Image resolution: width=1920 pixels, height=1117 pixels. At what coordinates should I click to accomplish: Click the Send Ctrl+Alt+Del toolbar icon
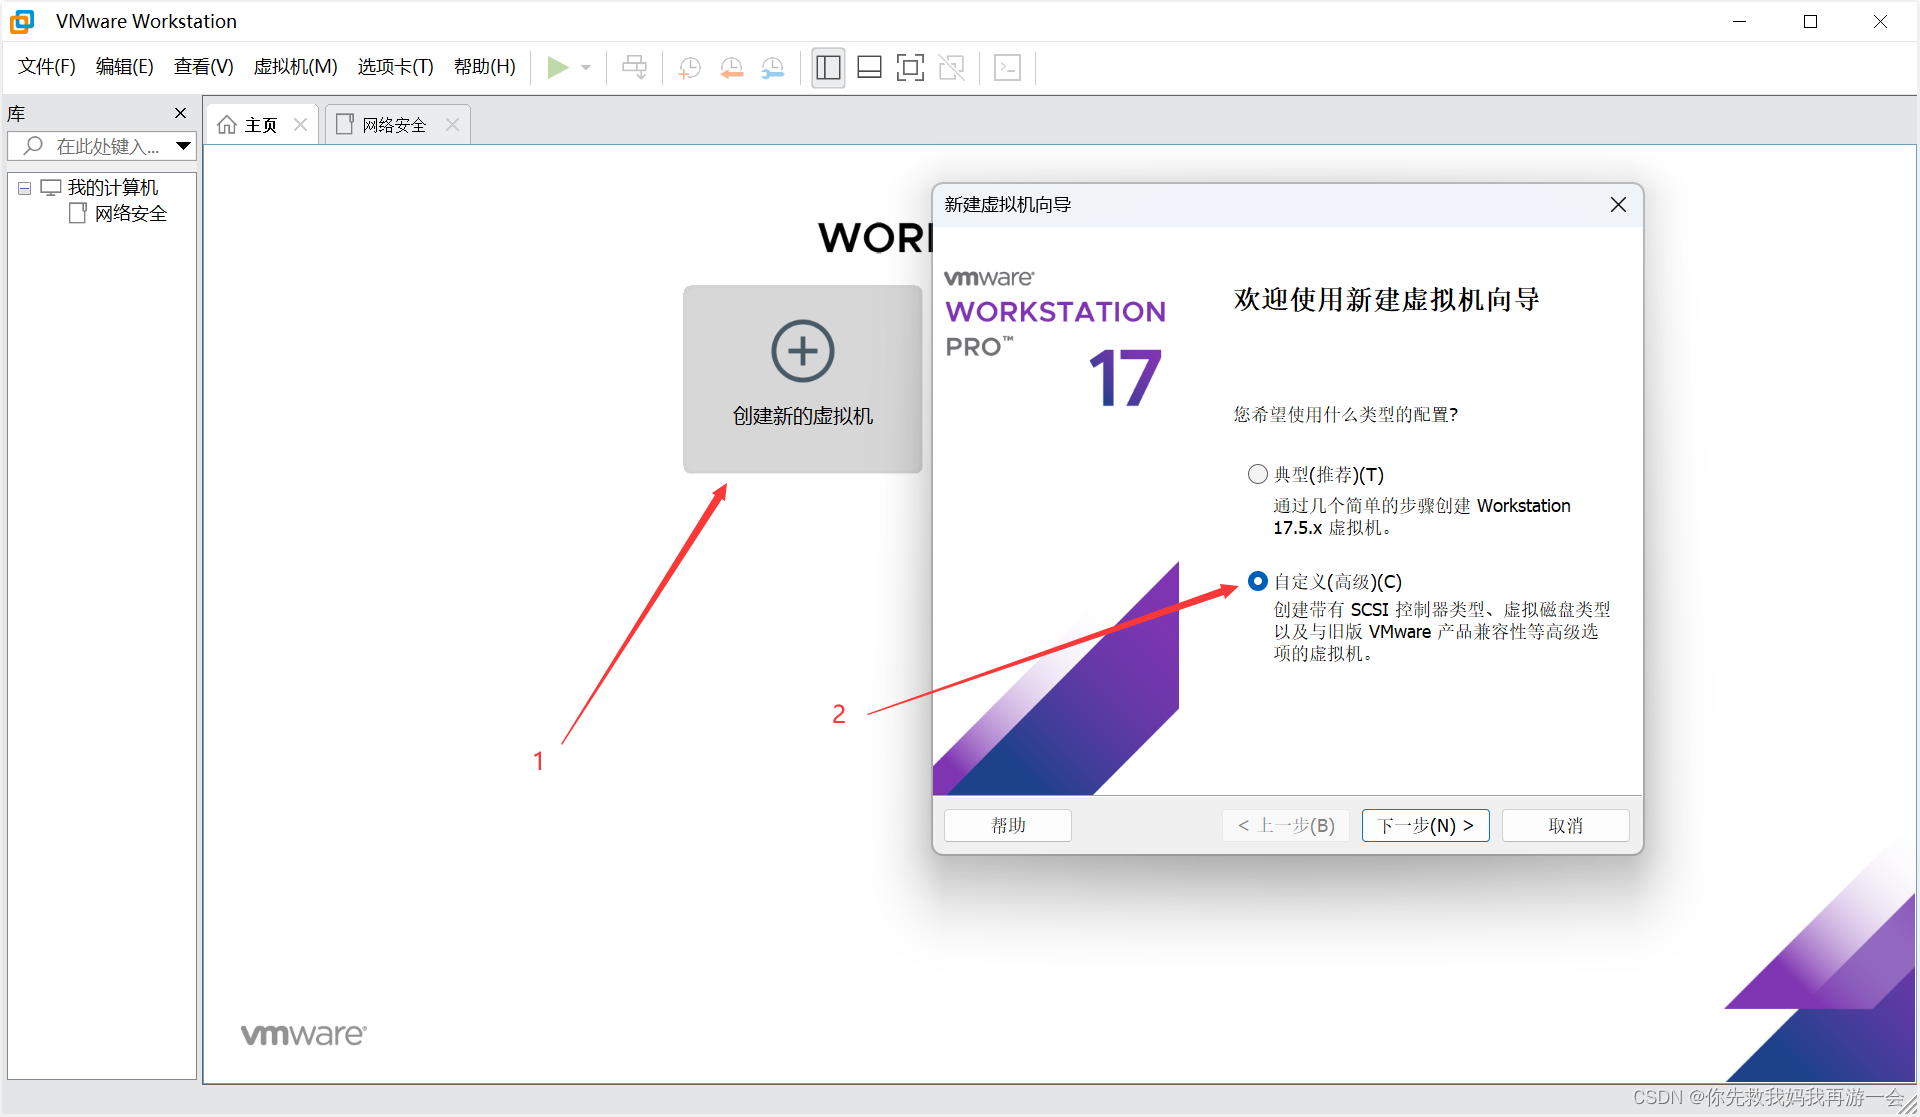634,67
